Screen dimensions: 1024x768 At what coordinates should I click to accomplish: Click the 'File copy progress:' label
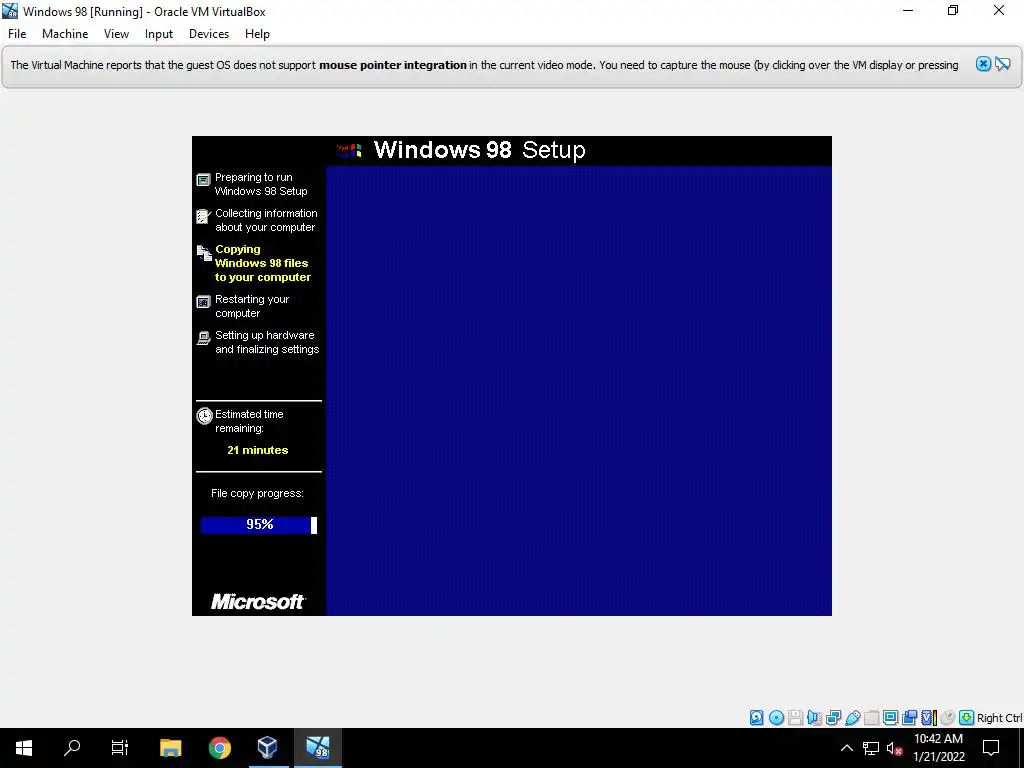click(x=257, y=493)
